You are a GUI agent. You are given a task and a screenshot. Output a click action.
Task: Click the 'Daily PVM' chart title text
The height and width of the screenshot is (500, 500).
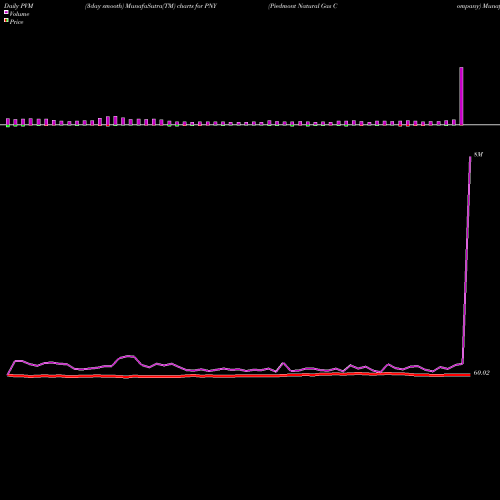[19, 6]
